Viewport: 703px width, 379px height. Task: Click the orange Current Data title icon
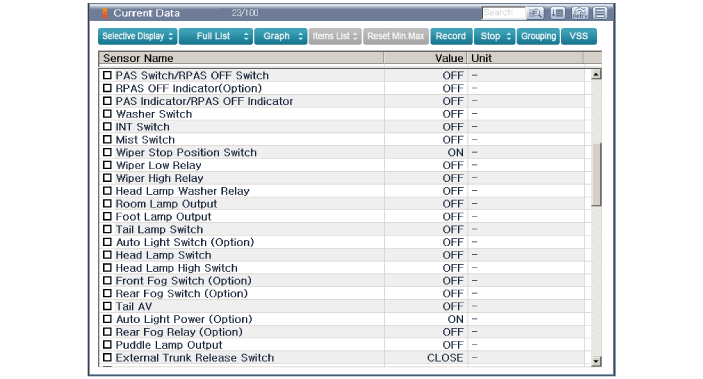[105, 13]
